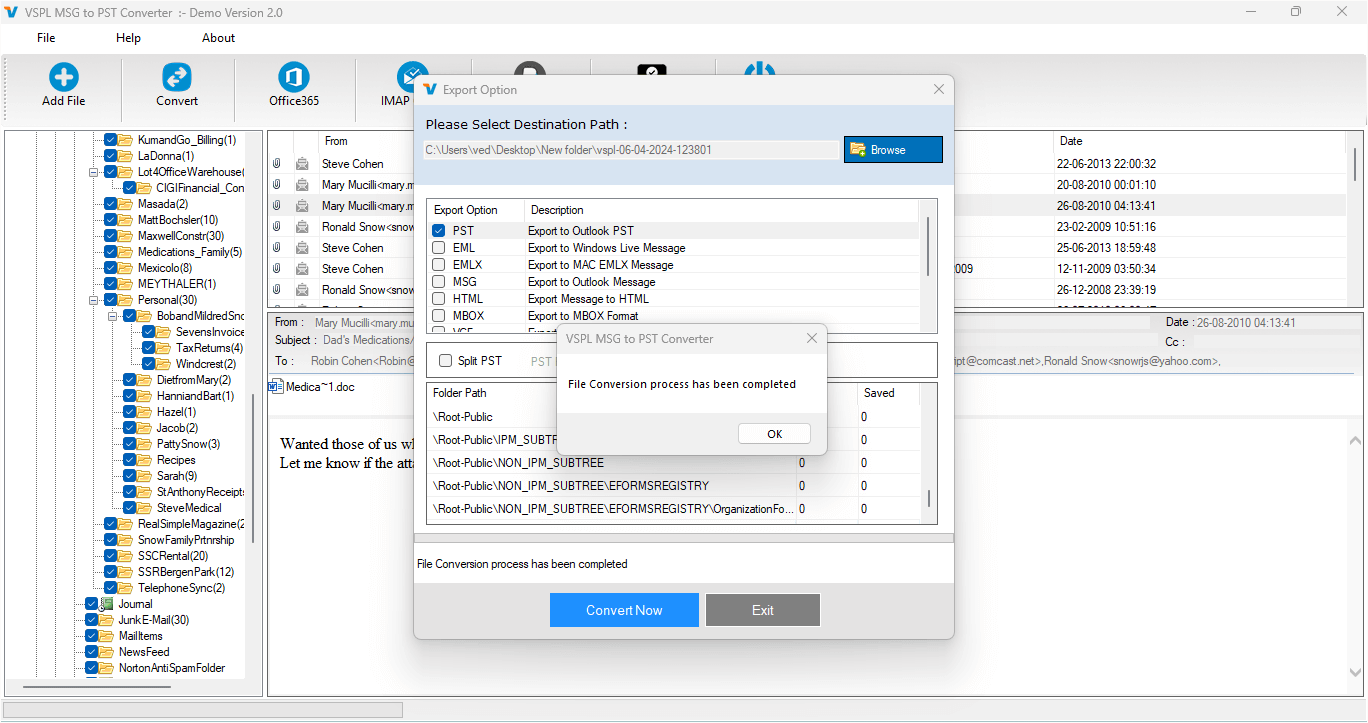
Task: Uncheck the PST export option
Action: (x=439, y=231)
